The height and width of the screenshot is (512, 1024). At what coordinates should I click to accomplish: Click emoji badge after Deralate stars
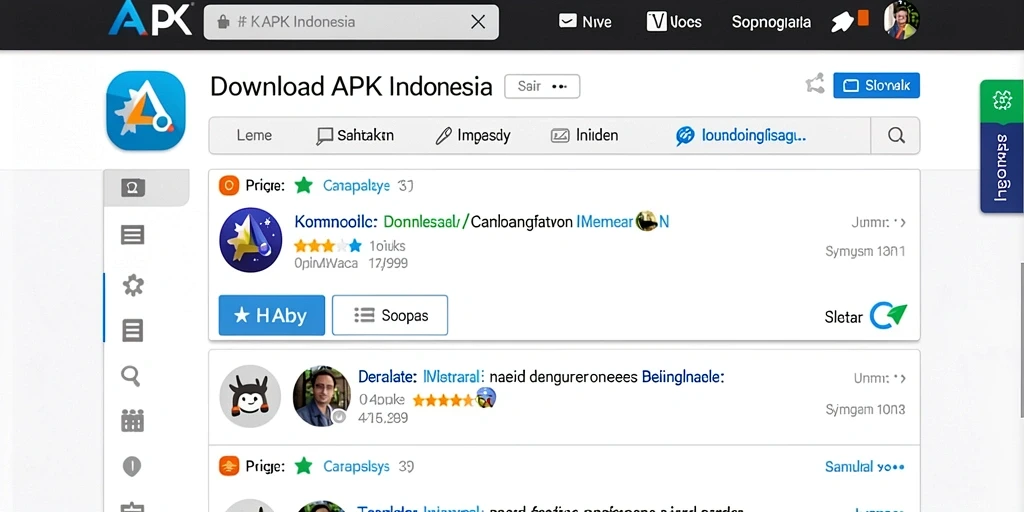click(486, 398)
